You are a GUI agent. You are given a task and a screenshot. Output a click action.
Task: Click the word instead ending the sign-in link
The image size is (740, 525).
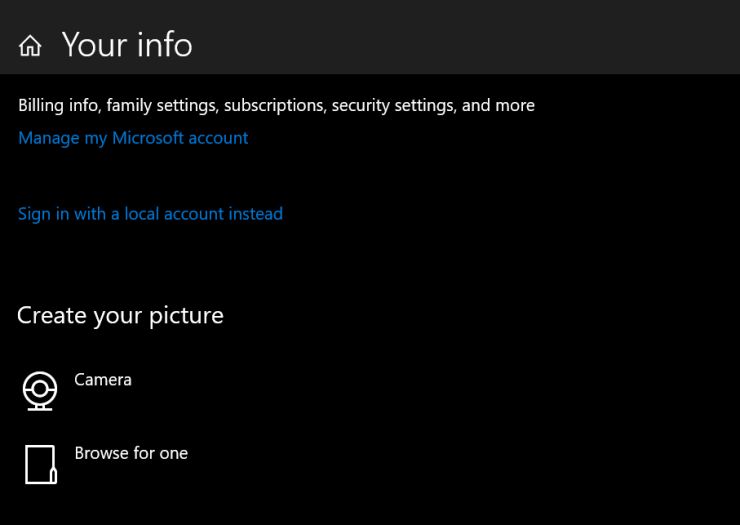click(x=256, y=214)
